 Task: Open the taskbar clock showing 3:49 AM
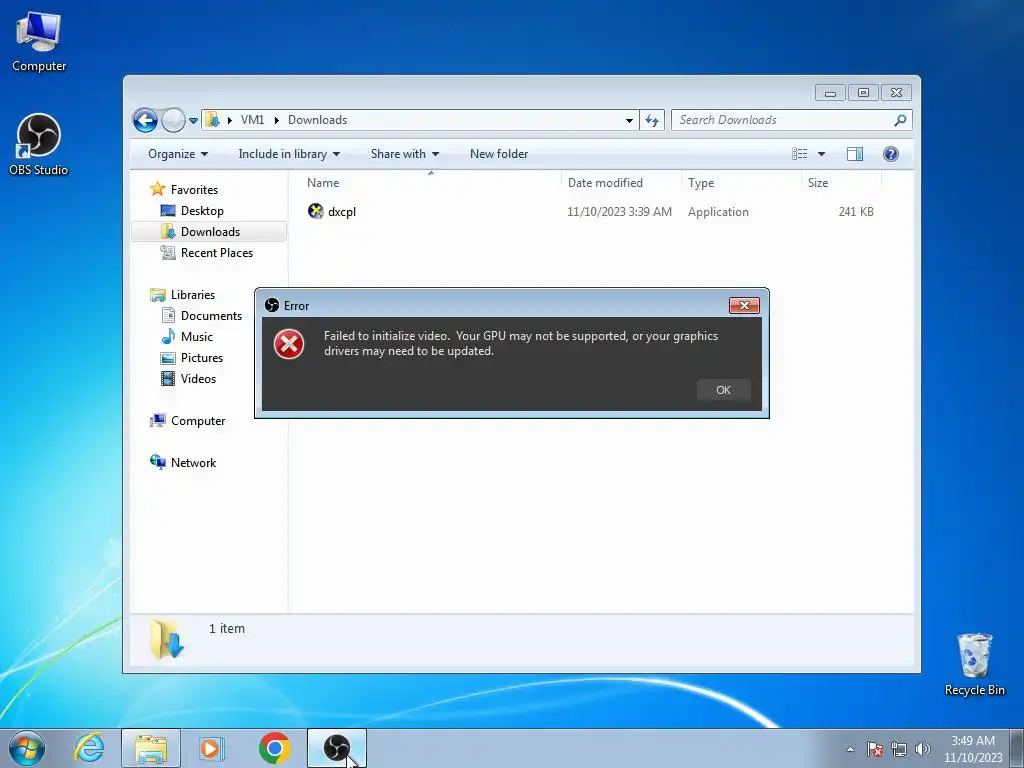973,749
